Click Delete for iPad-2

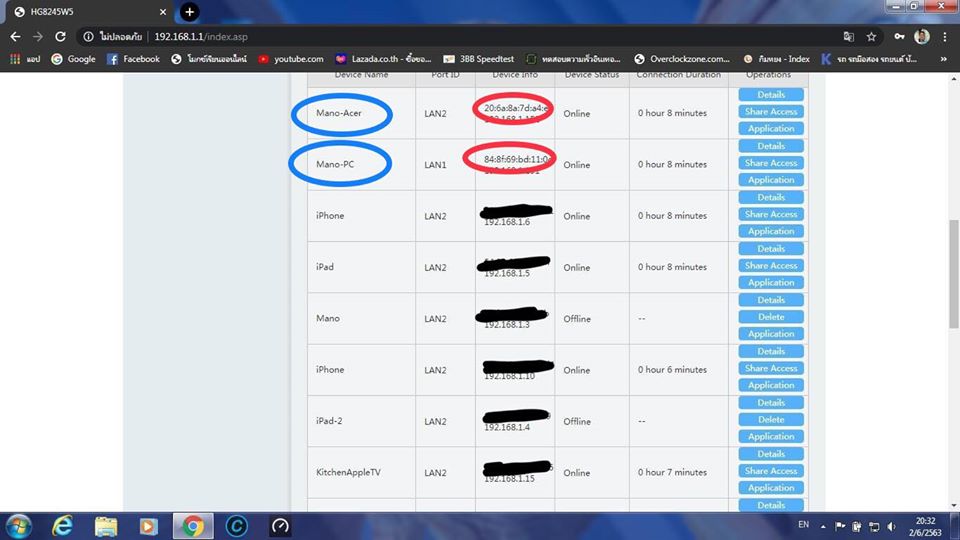pyautogui.click(x=771, y=420)
